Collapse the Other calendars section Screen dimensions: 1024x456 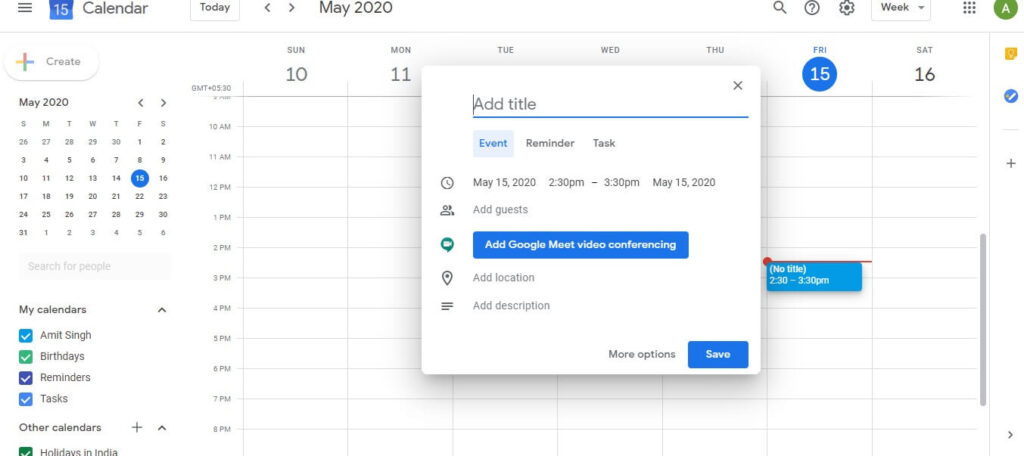162,428
